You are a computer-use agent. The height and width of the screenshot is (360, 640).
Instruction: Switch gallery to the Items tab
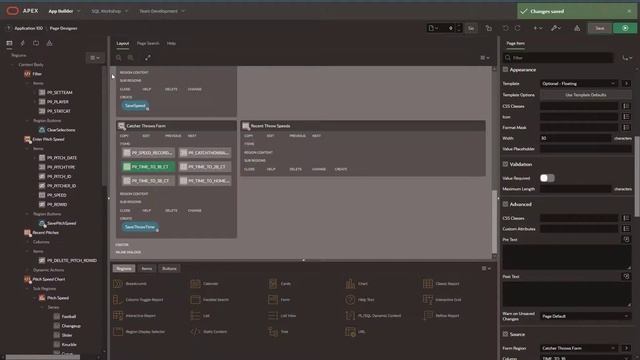point(147,269)
